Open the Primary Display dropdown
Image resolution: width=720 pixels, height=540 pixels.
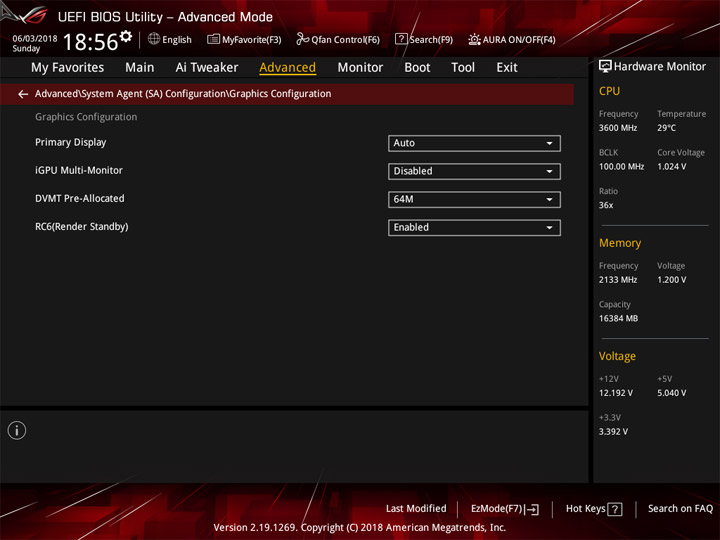coord(474,143)
